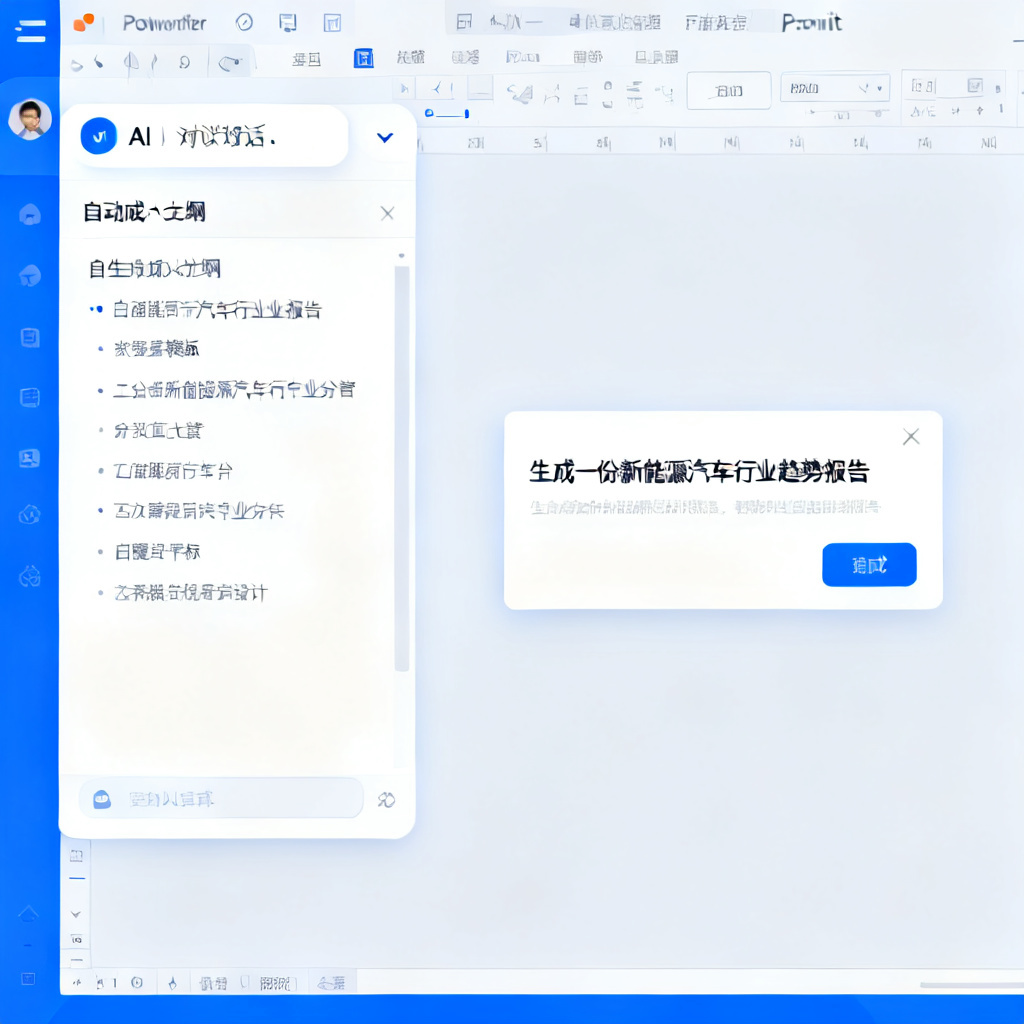The image size is (1024, 1024).
Task: Click the orange app logo beside Powonfler
Action: pos(84,23)
